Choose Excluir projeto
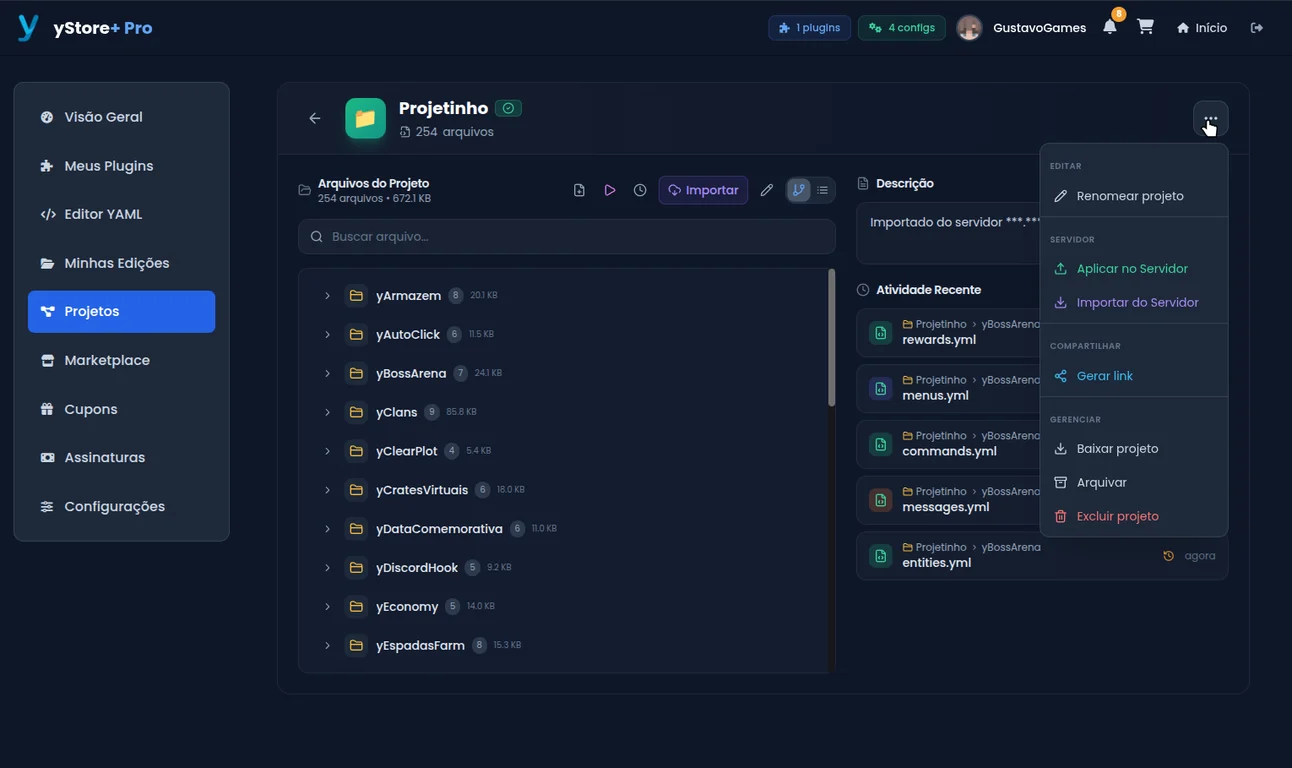Viewport: 1292px width, 768px height. coord(1133,516)
